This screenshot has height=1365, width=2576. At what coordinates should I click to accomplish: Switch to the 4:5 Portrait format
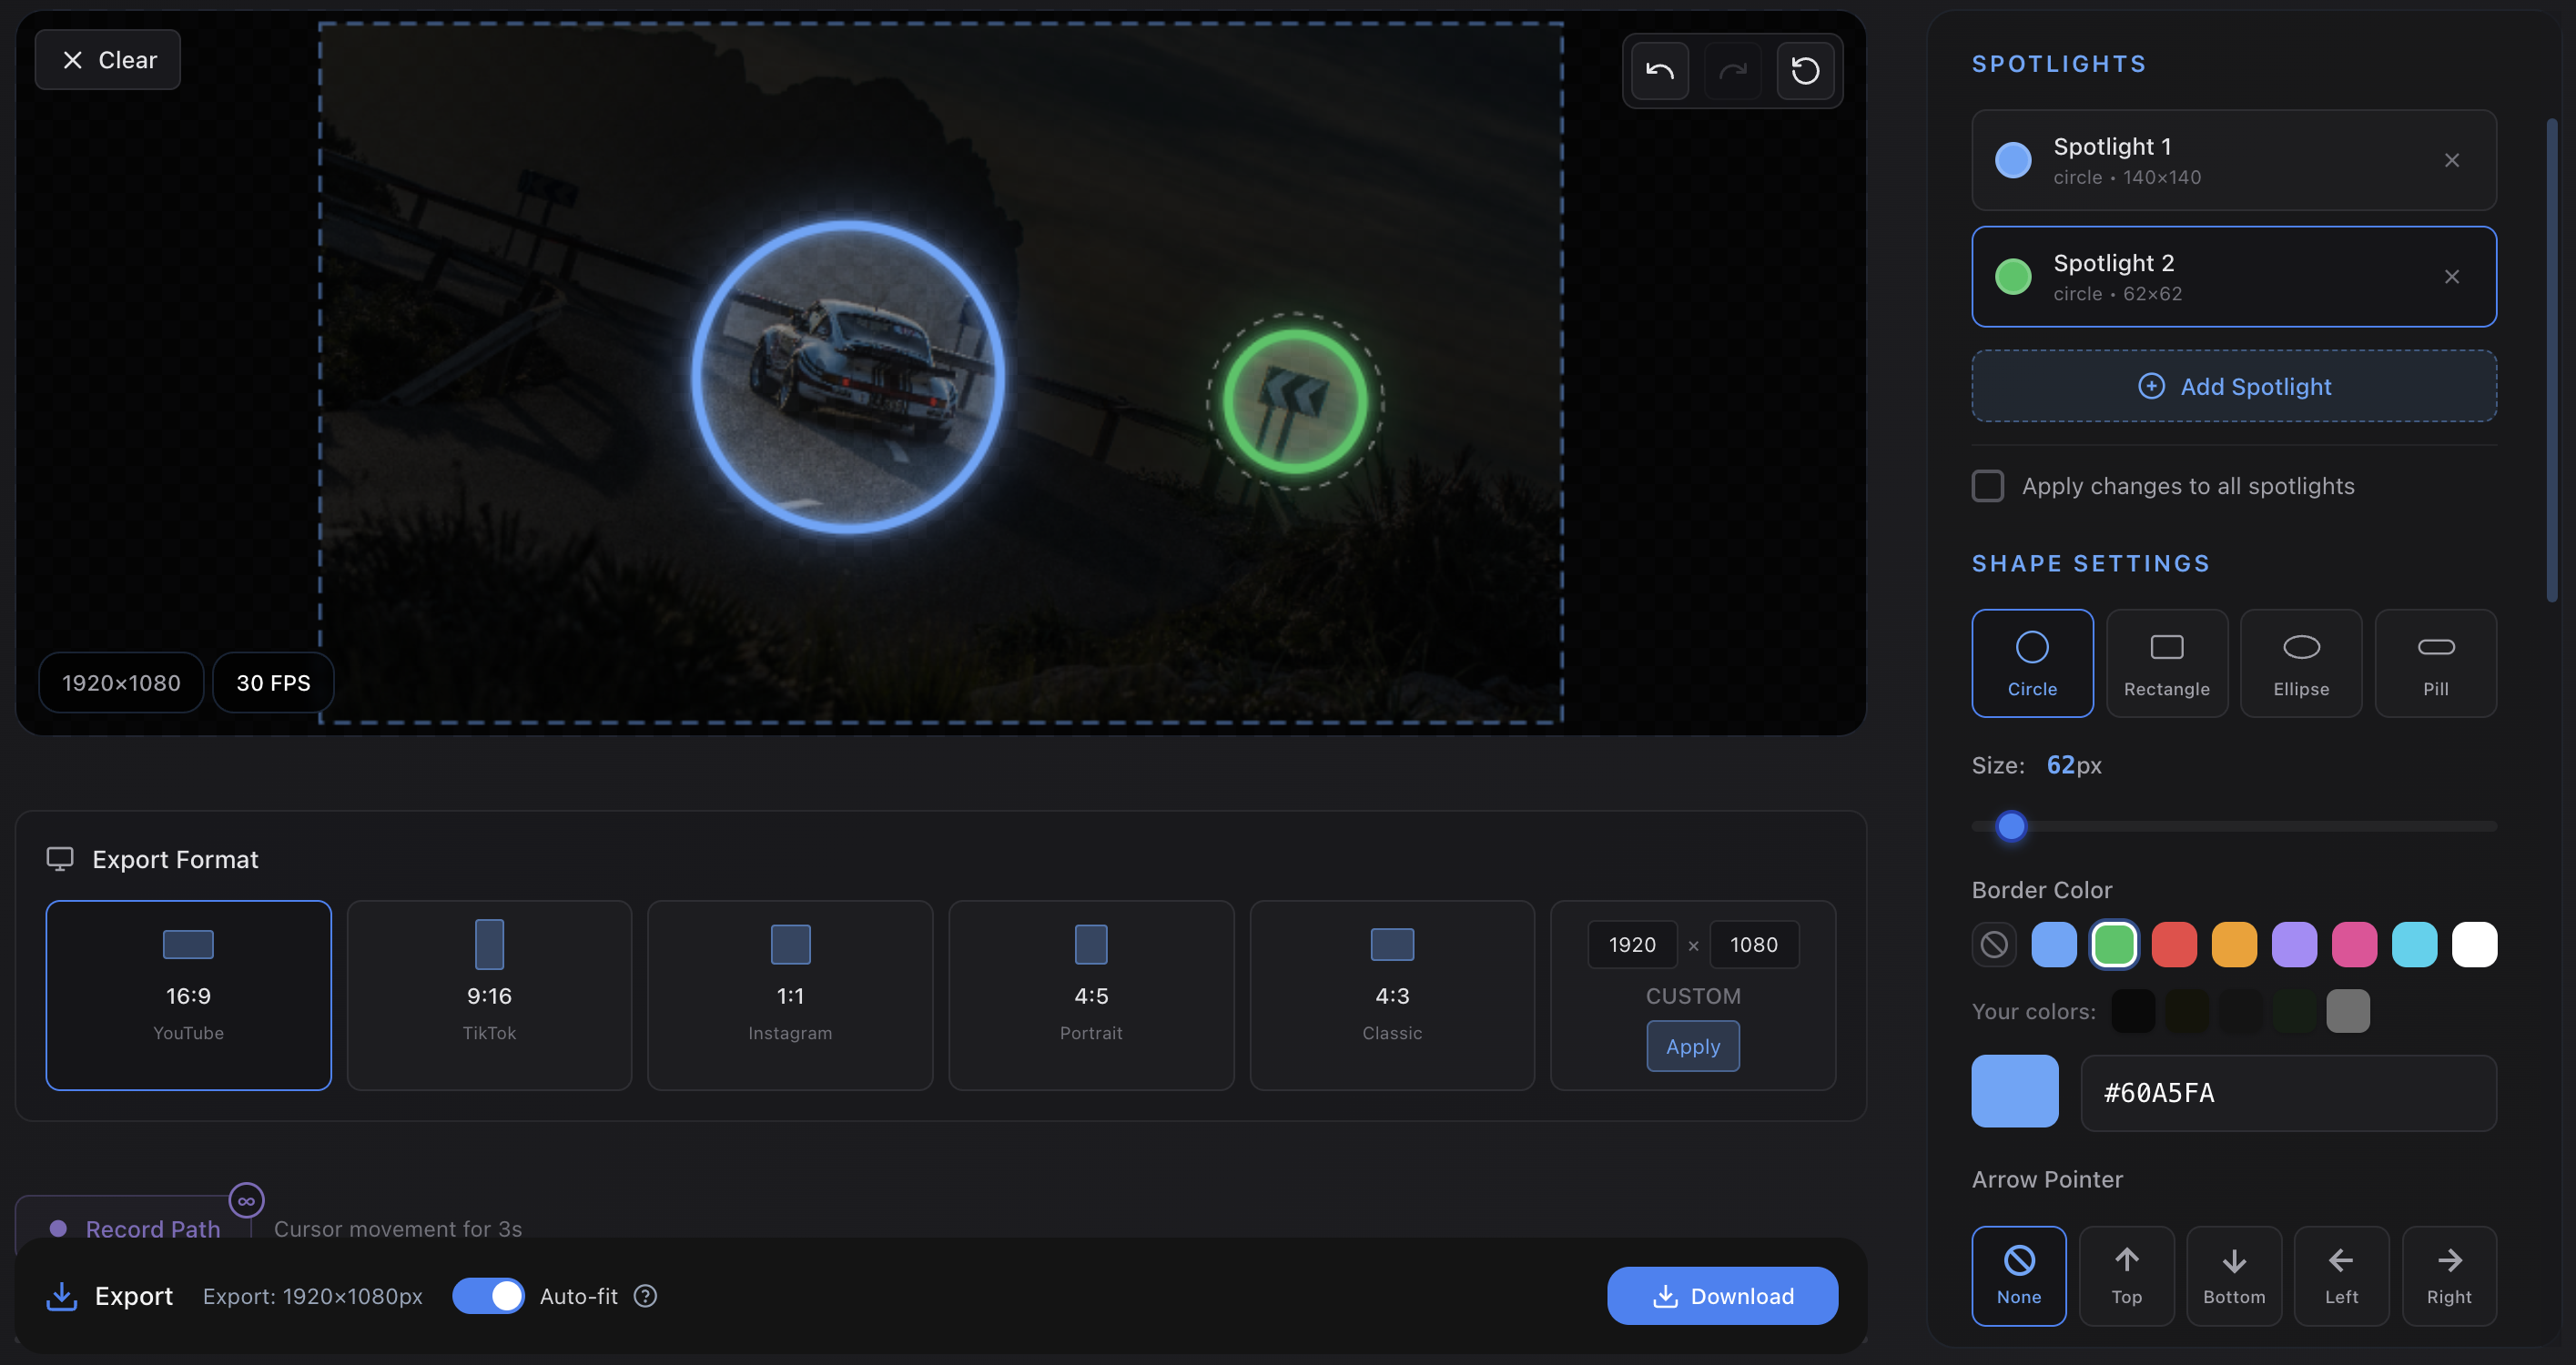coord(1091,995)
